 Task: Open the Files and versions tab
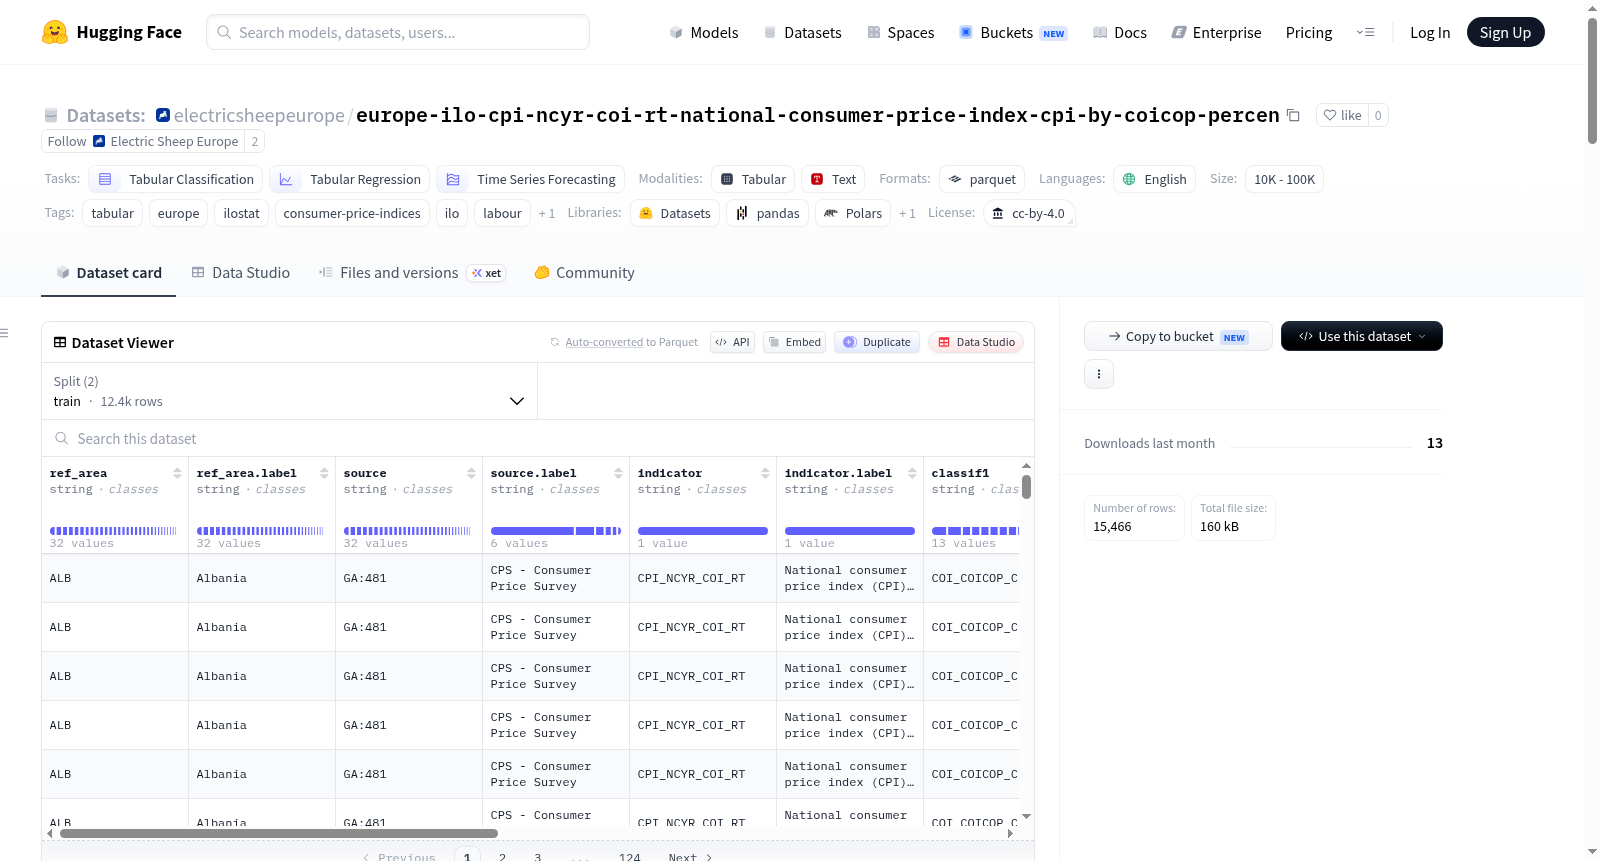[412, 272]
